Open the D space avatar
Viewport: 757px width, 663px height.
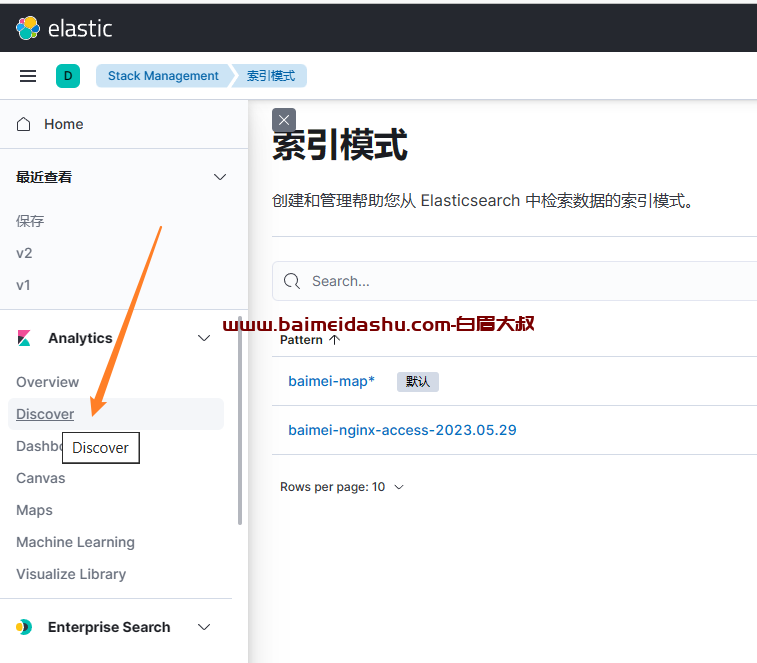click(x=68, y=76)
